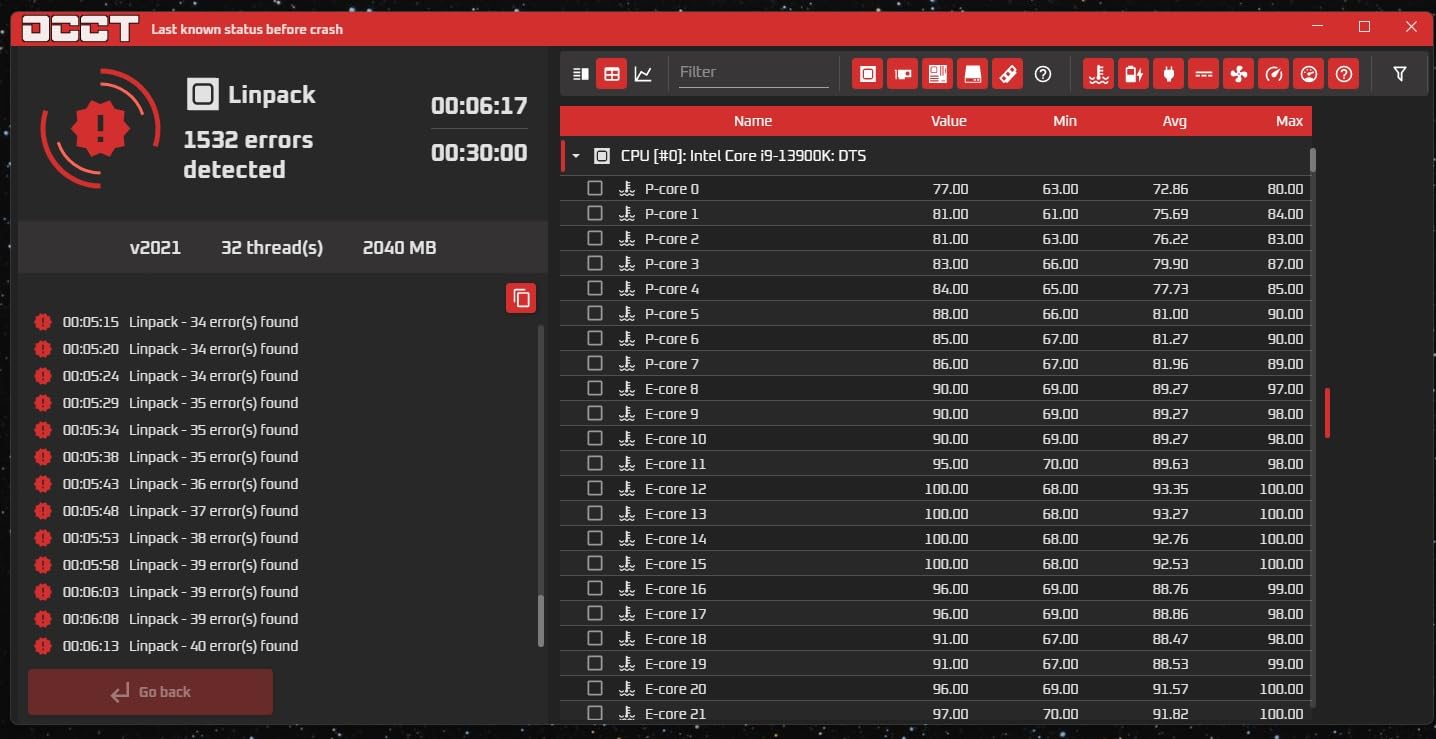This screenshot has width=1436, height=739.
Task: Click the P-core 4 value 84.00
Action: [950, 289]
